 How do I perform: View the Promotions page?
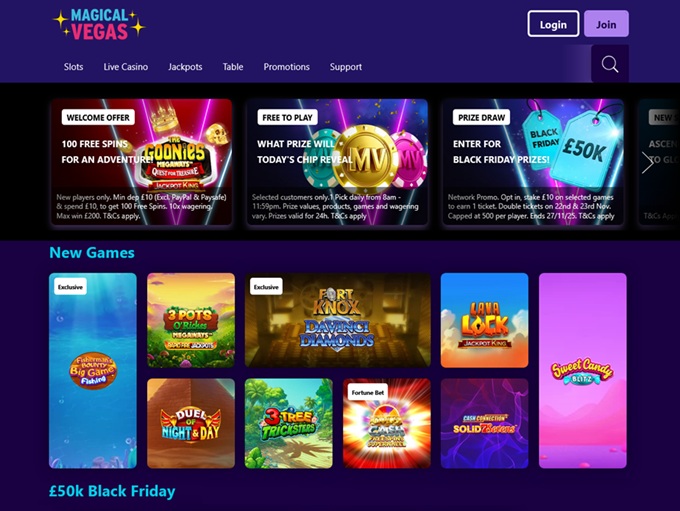[x=286, y=67]
